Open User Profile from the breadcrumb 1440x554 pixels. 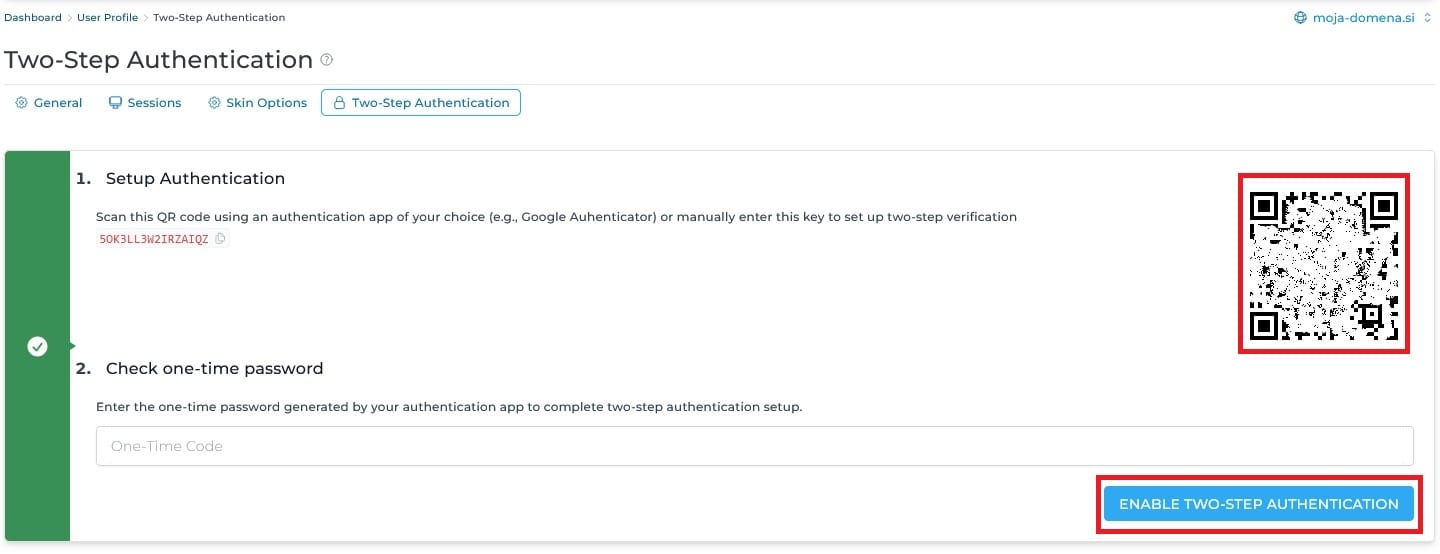(x=107, y=17)
